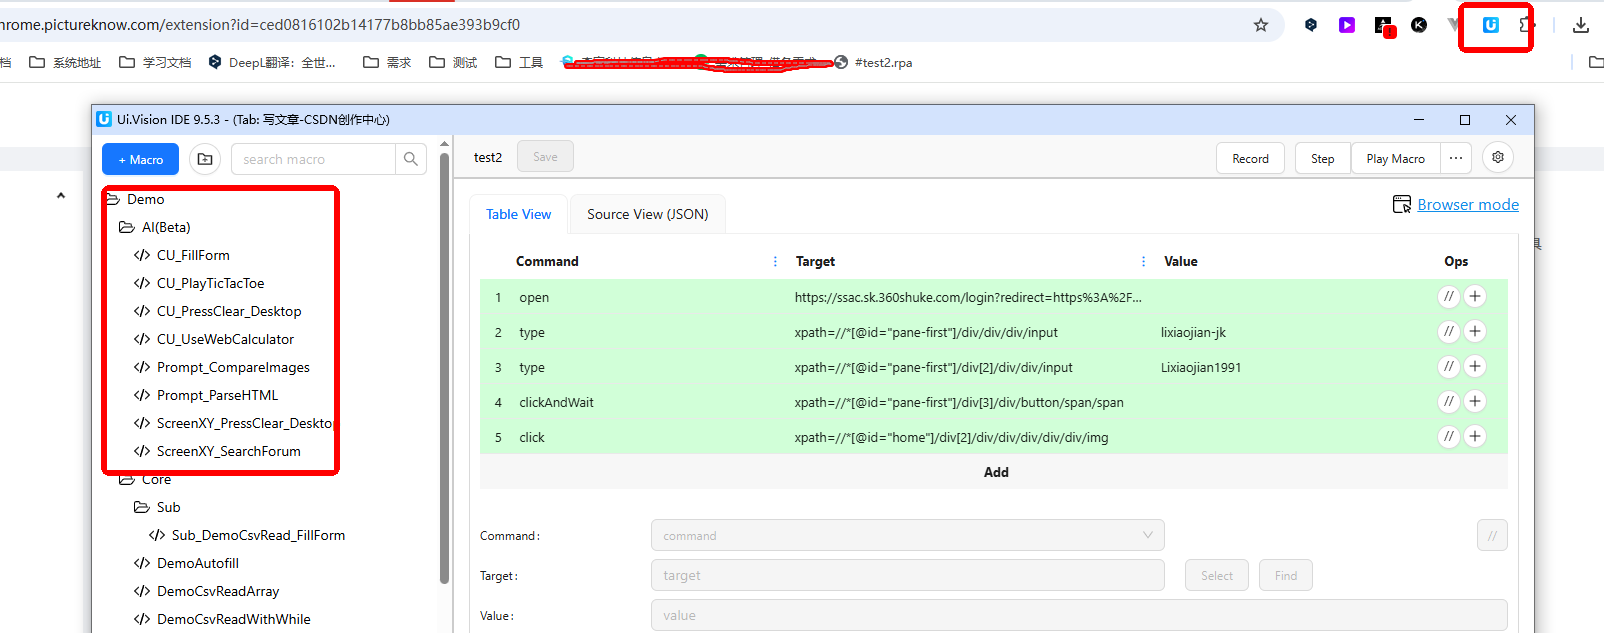Focus the target input field
This screenshot has height=633, width=1604.
907,575
